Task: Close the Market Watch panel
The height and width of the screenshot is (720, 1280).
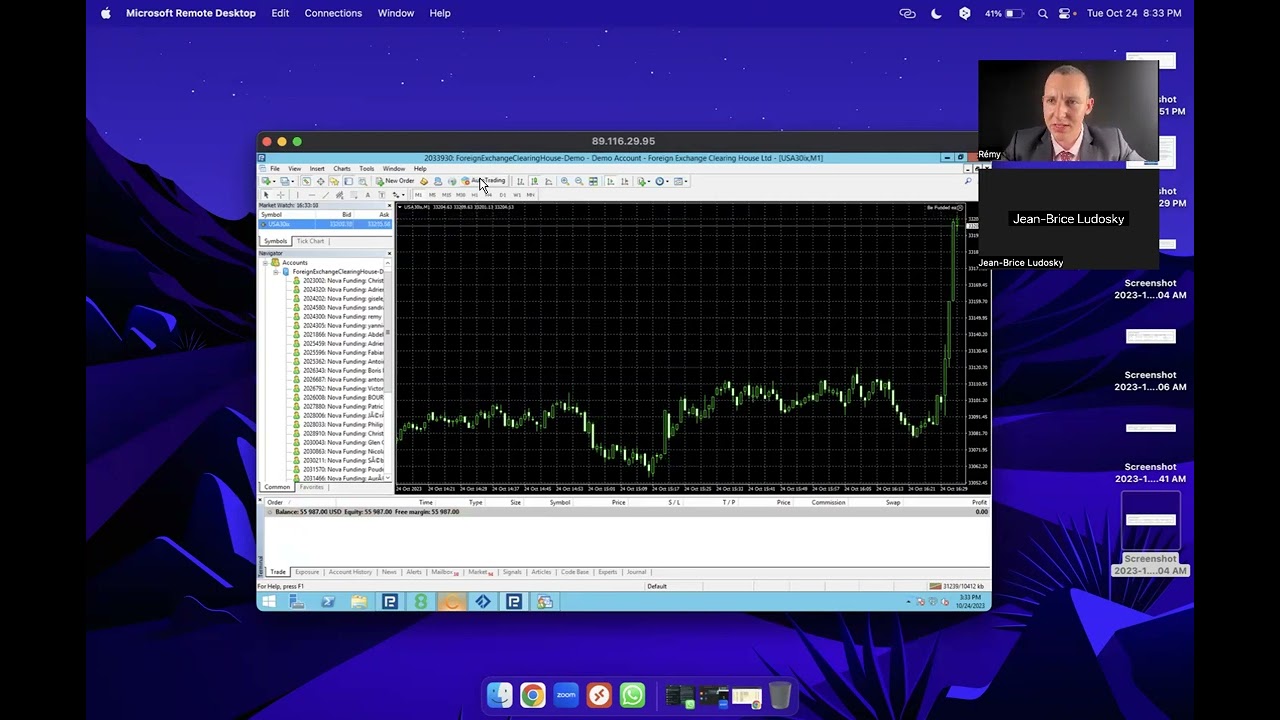Action: tap(389, 205)
